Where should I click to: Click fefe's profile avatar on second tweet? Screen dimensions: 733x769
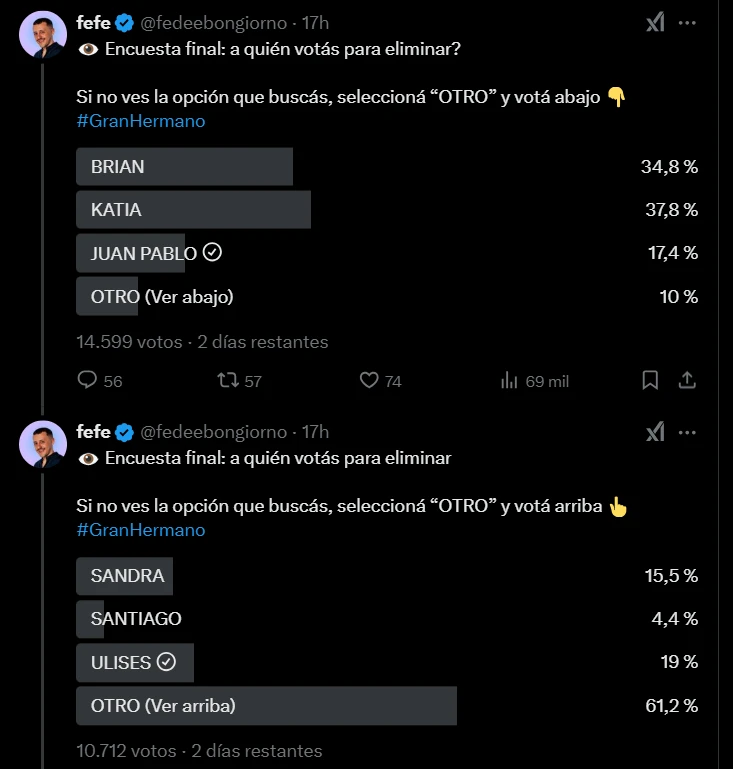(43, 443)
